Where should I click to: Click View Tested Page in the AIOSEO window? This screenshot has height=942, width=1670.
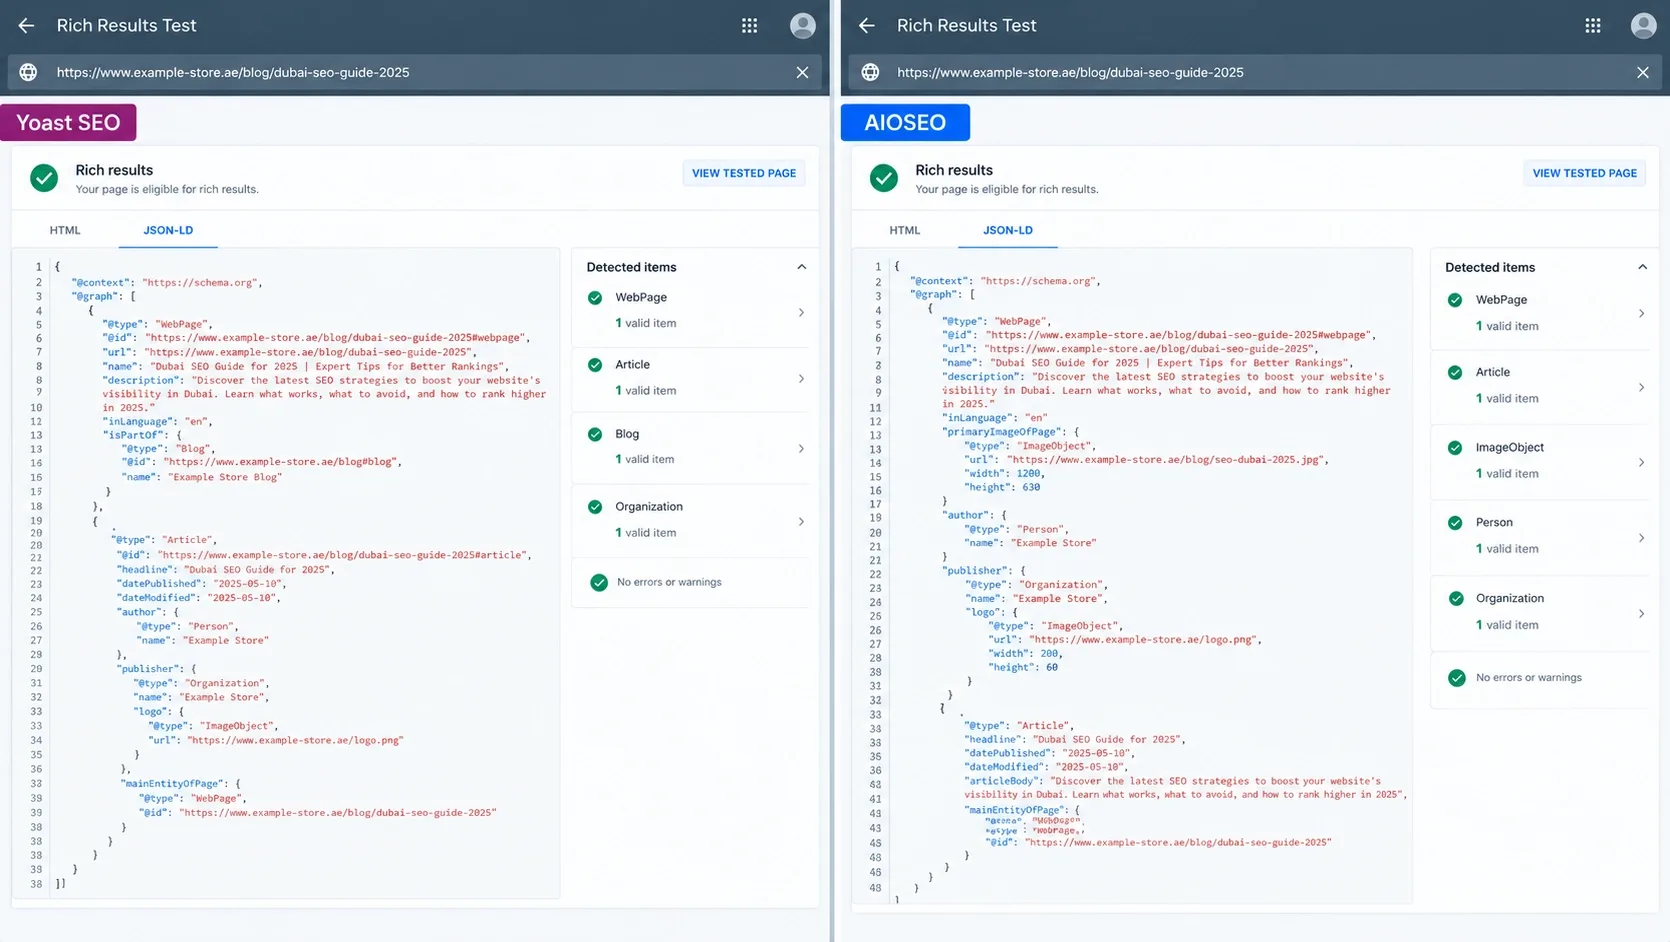[x=1585, y=173]
